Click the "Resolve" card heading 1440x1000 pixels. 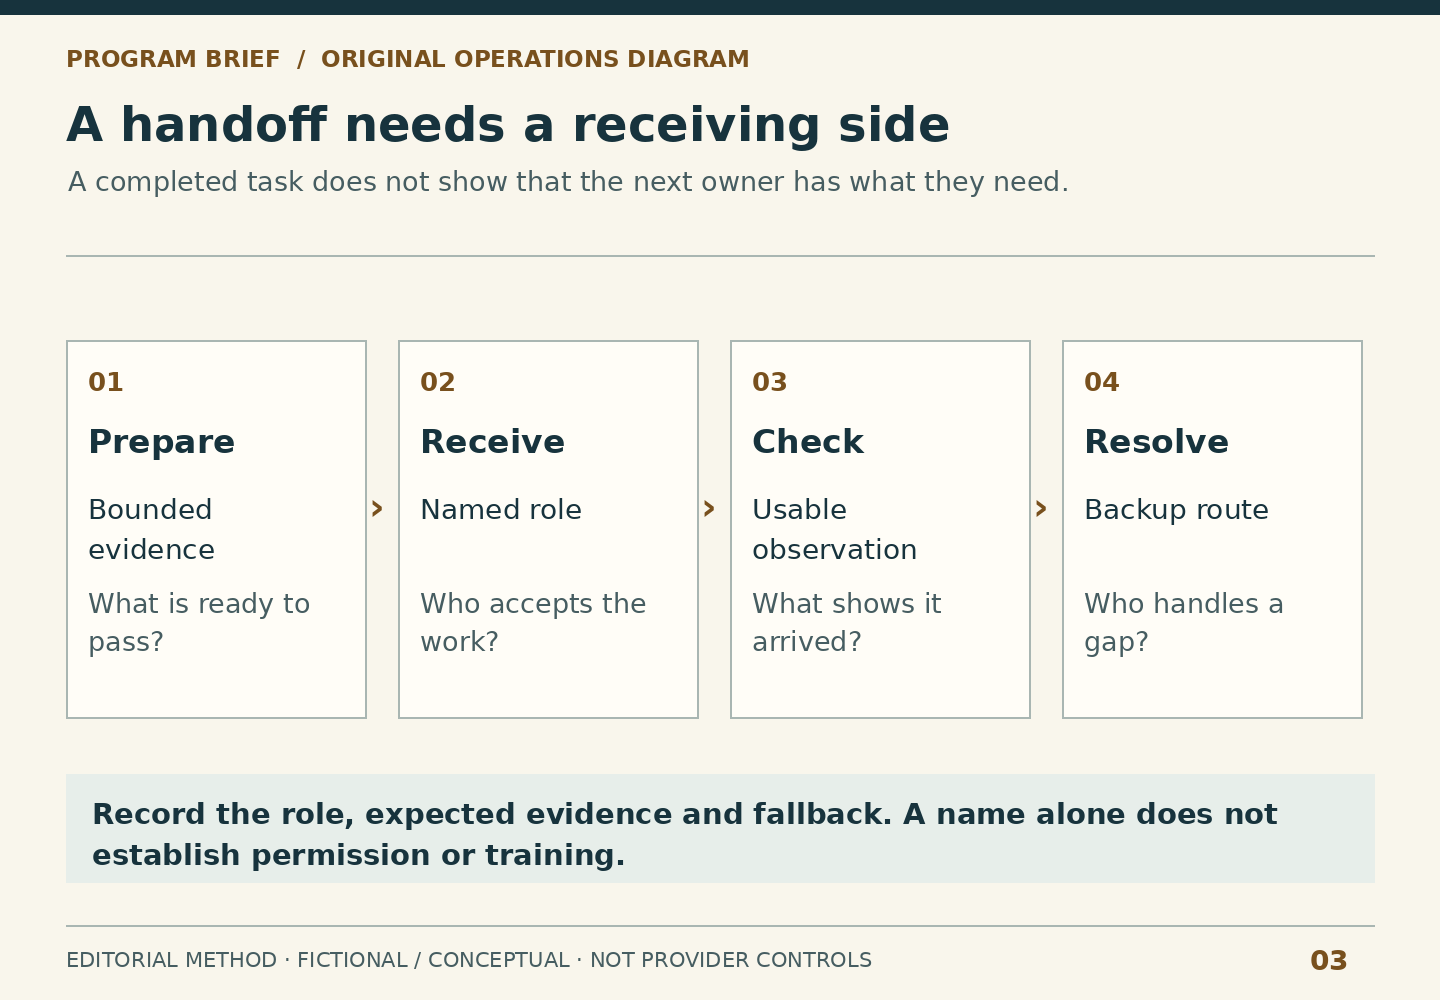[1156, 442]
